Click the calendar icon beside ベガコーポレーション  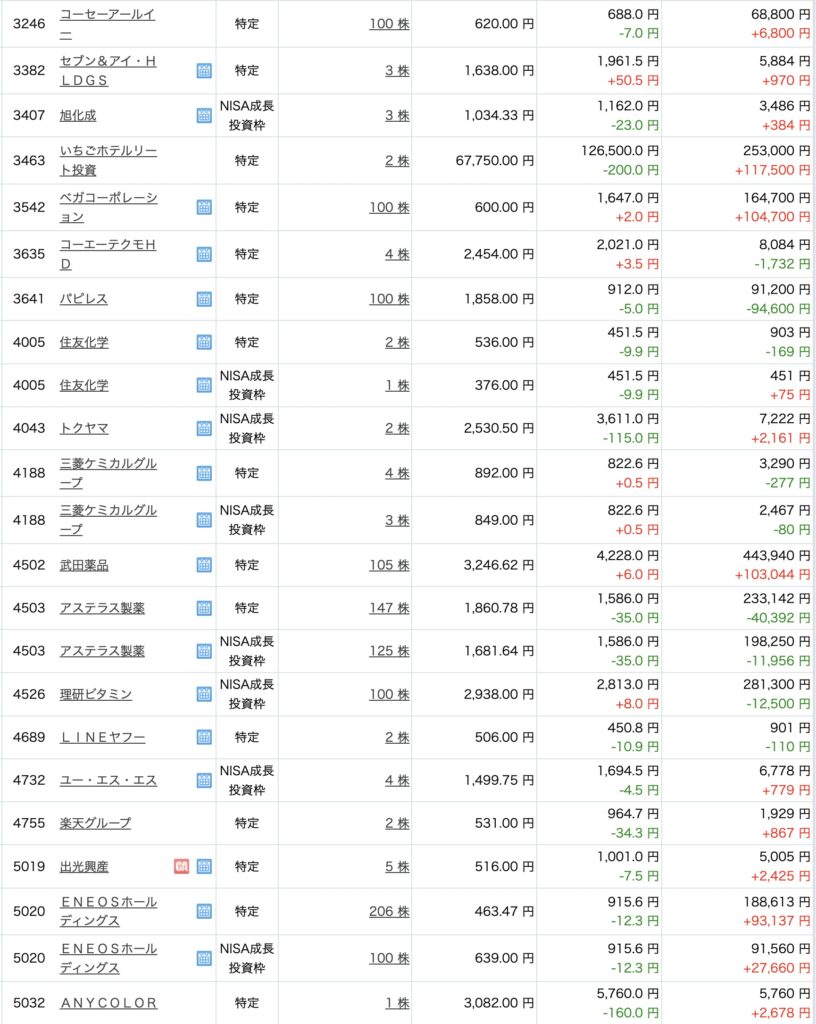point(204,207)
